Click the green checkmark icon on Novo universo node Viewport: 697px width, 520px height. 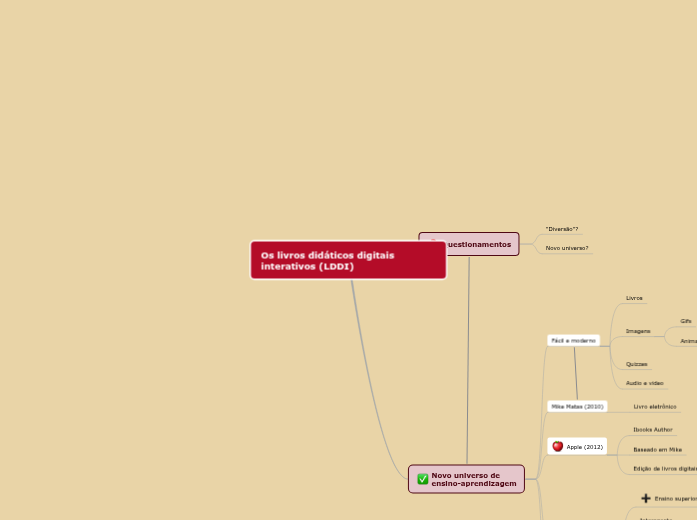click(423, 479)
